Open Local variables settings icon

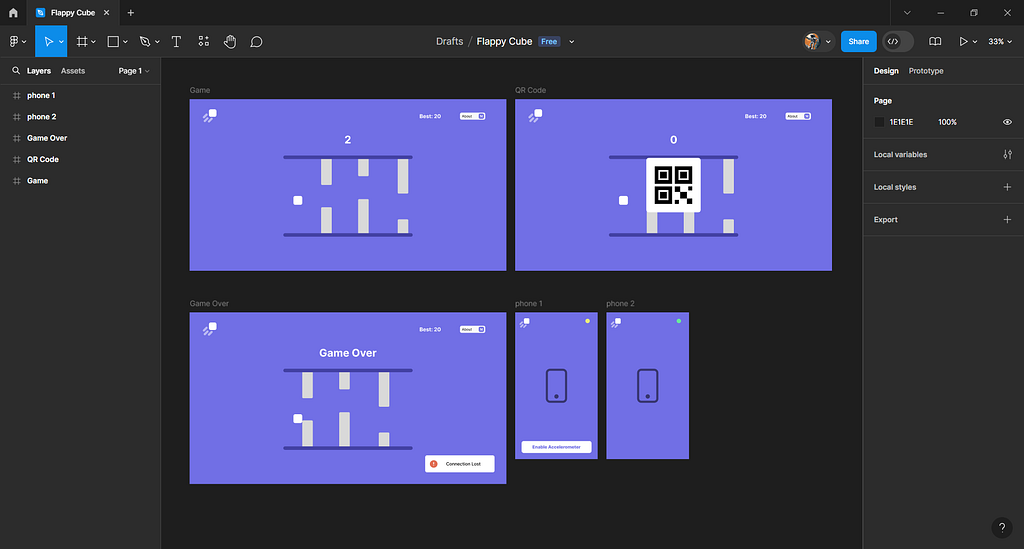tap(1008, 155)
